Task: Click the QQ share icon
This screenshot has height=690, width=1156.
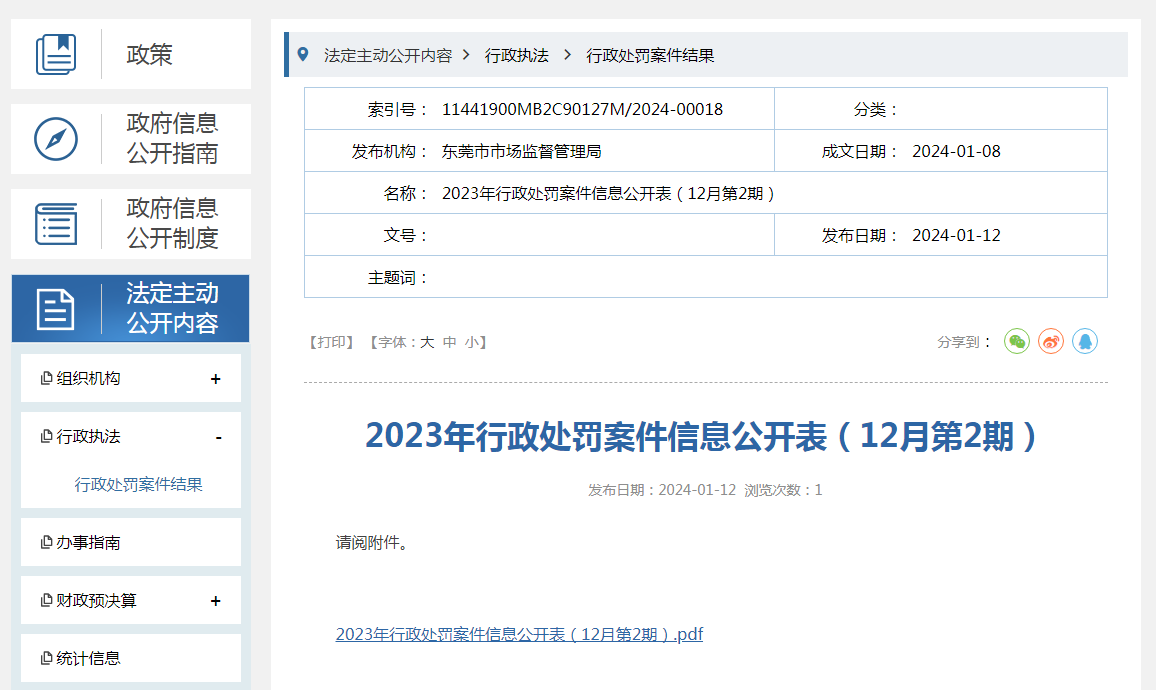Action: tap(1085, 342)
